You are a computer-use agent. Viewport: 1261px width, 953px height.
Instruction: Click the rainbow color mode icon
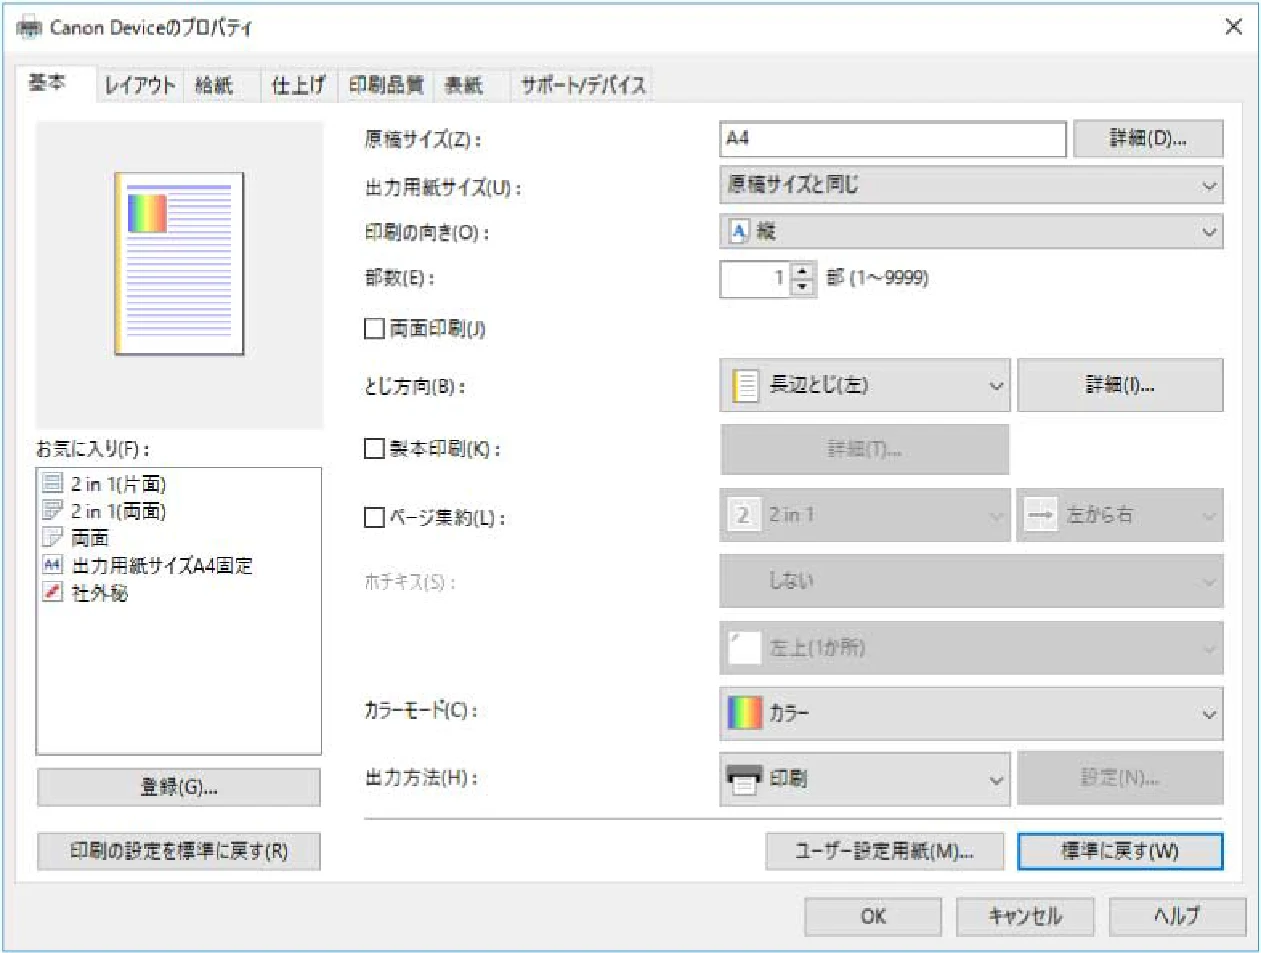pos(744,713)
